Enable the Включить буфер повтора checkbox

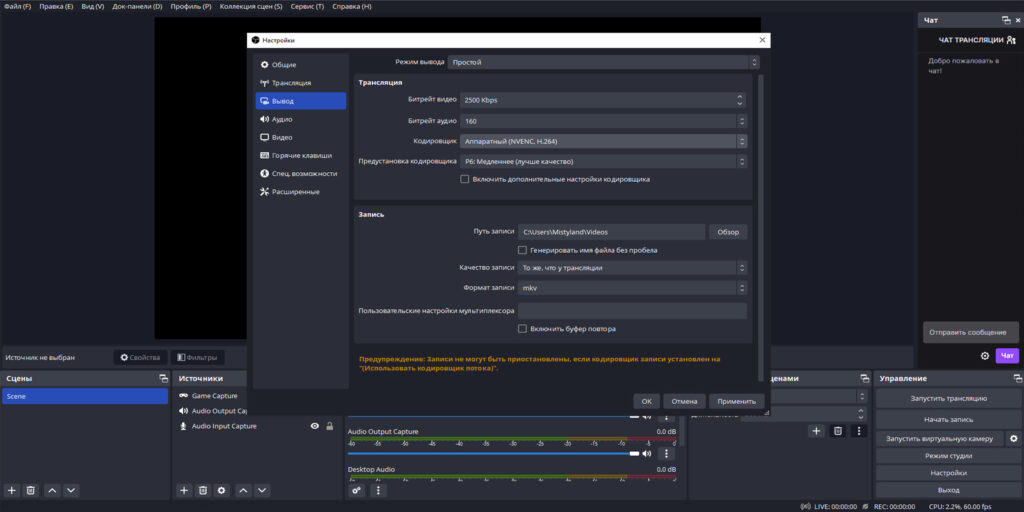[522, 329]
